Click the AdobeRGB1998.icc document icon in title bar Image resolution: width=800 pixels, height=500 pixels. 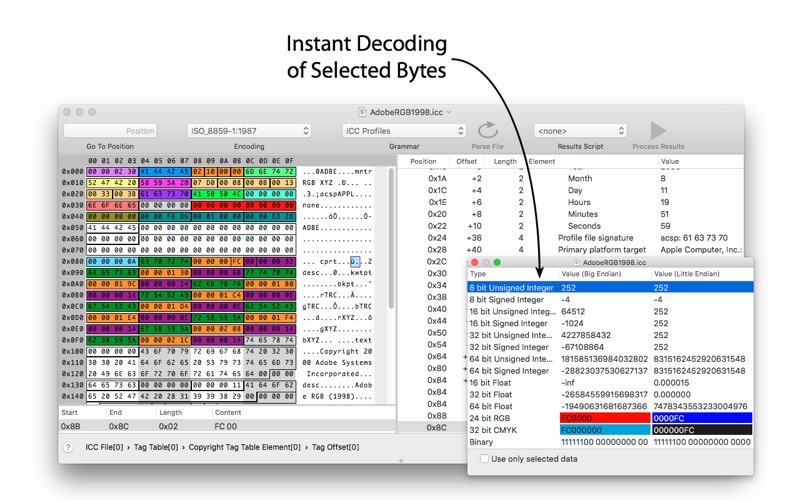[x=361, y=112]
